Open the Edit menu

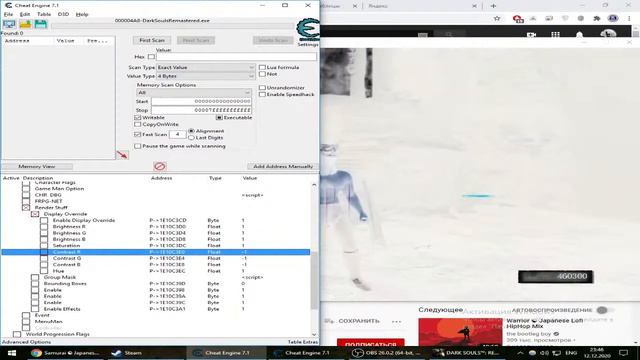(24, 14)
